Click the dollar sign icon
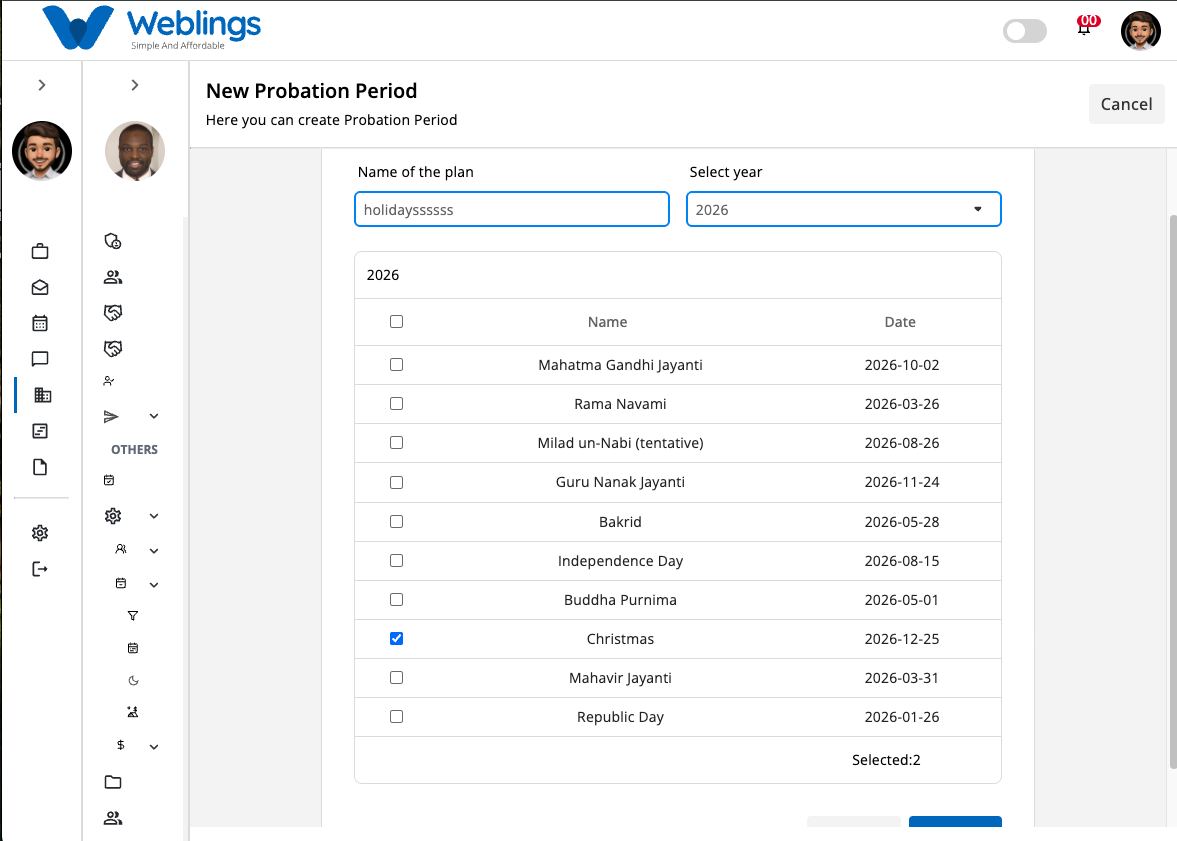 pyautogui.click(x=121, y=745)
